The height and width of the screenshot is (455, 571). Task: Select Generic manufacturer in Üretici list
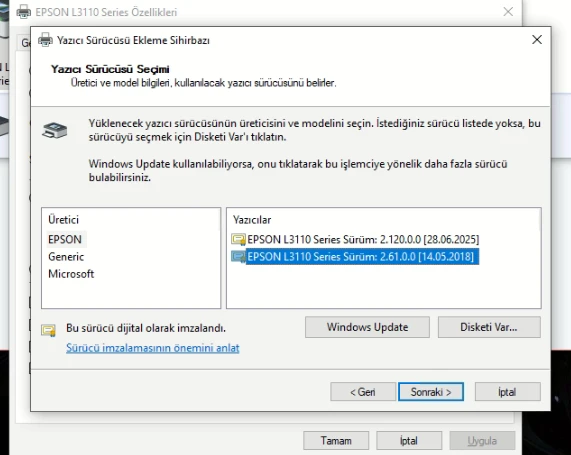pyautogui.click(x=66, y=257)
